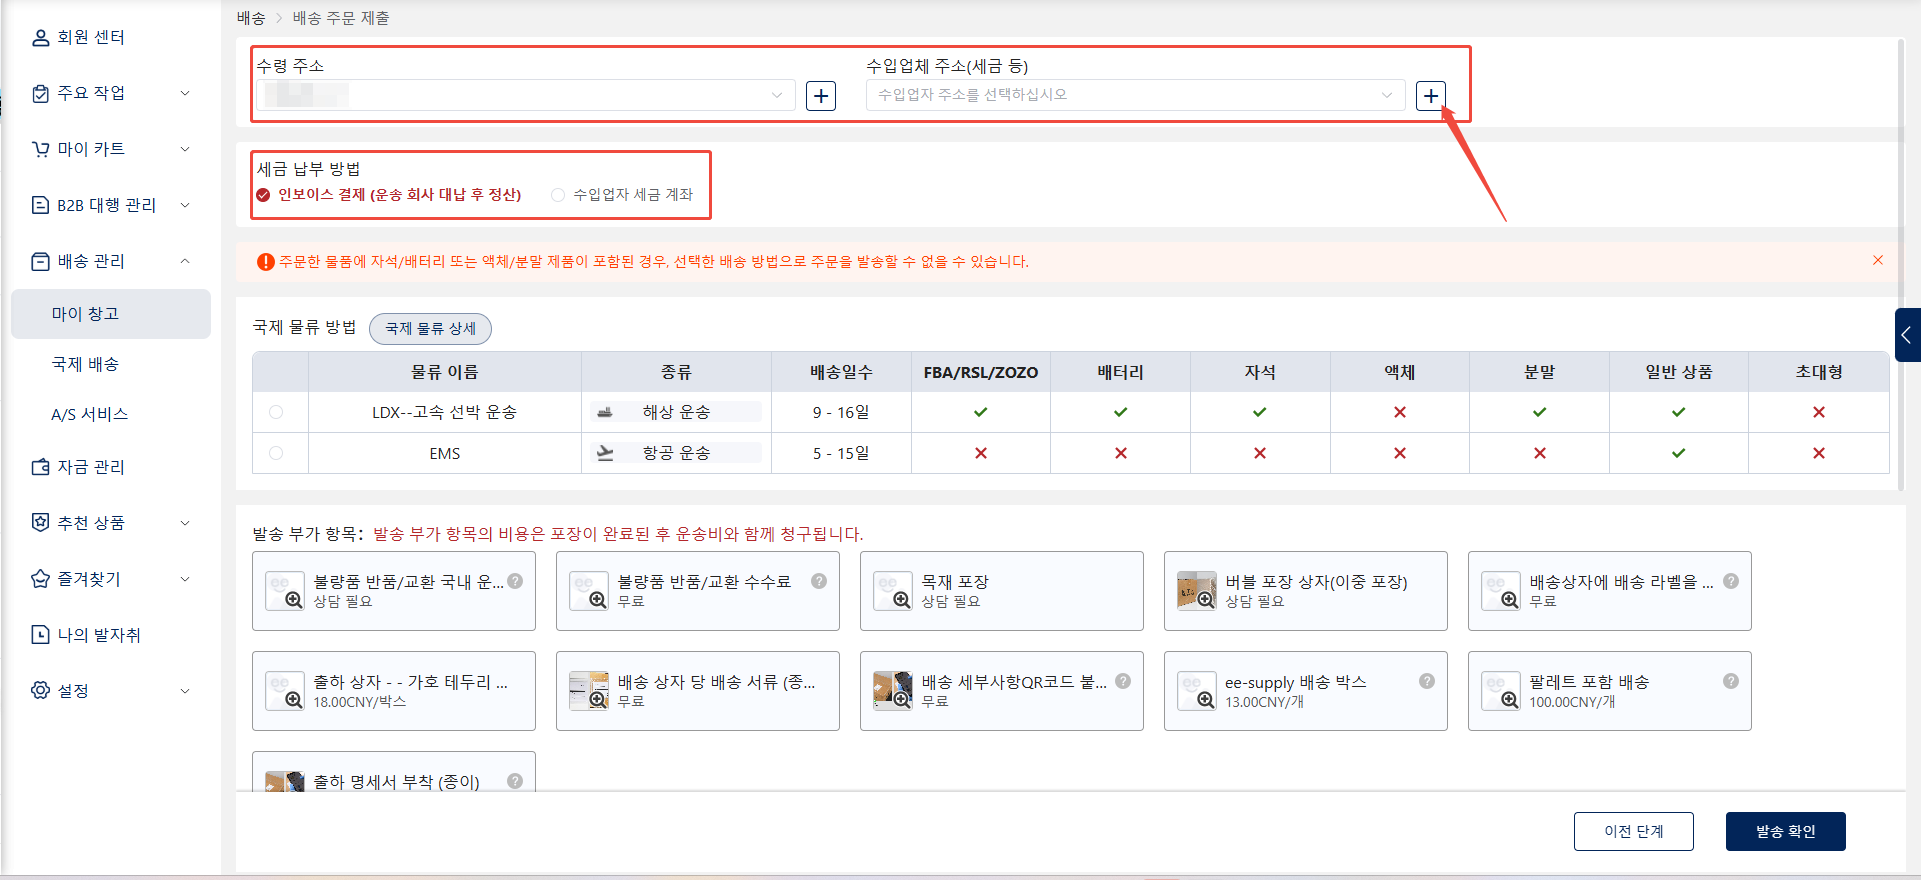Choose EMS shipping method radio
Image resolution: width=1921 pixels, height=880 pixels.
click(x=276, y=453)
